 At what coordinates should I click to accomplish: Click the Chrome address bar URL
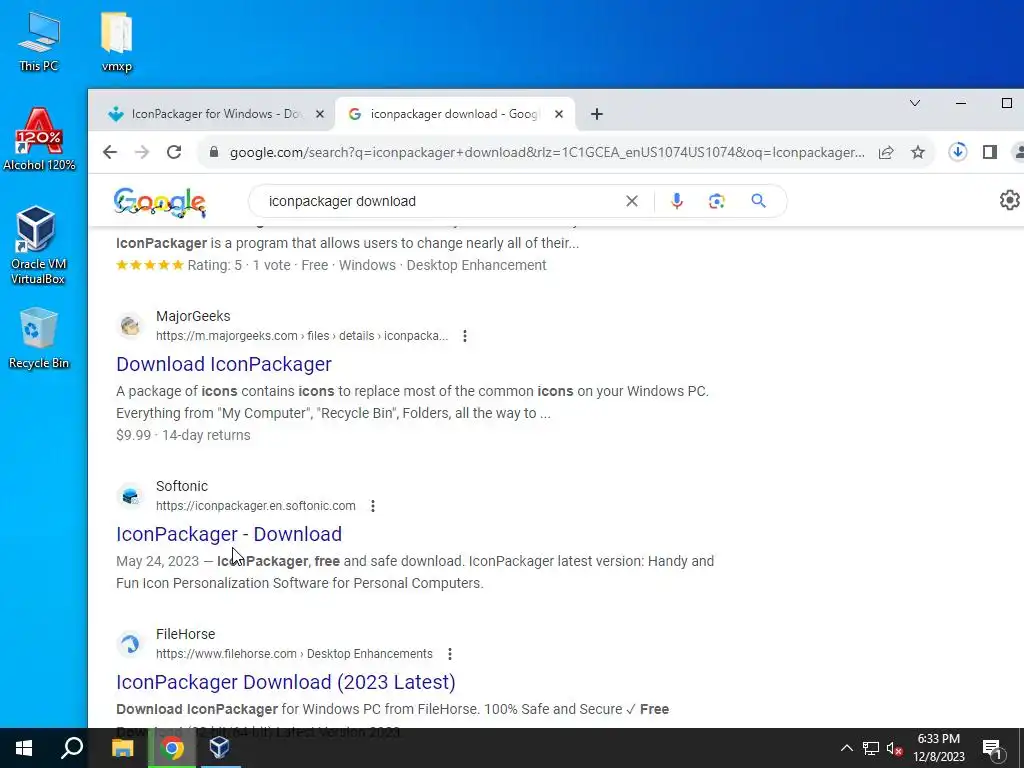tap(547, 152)
